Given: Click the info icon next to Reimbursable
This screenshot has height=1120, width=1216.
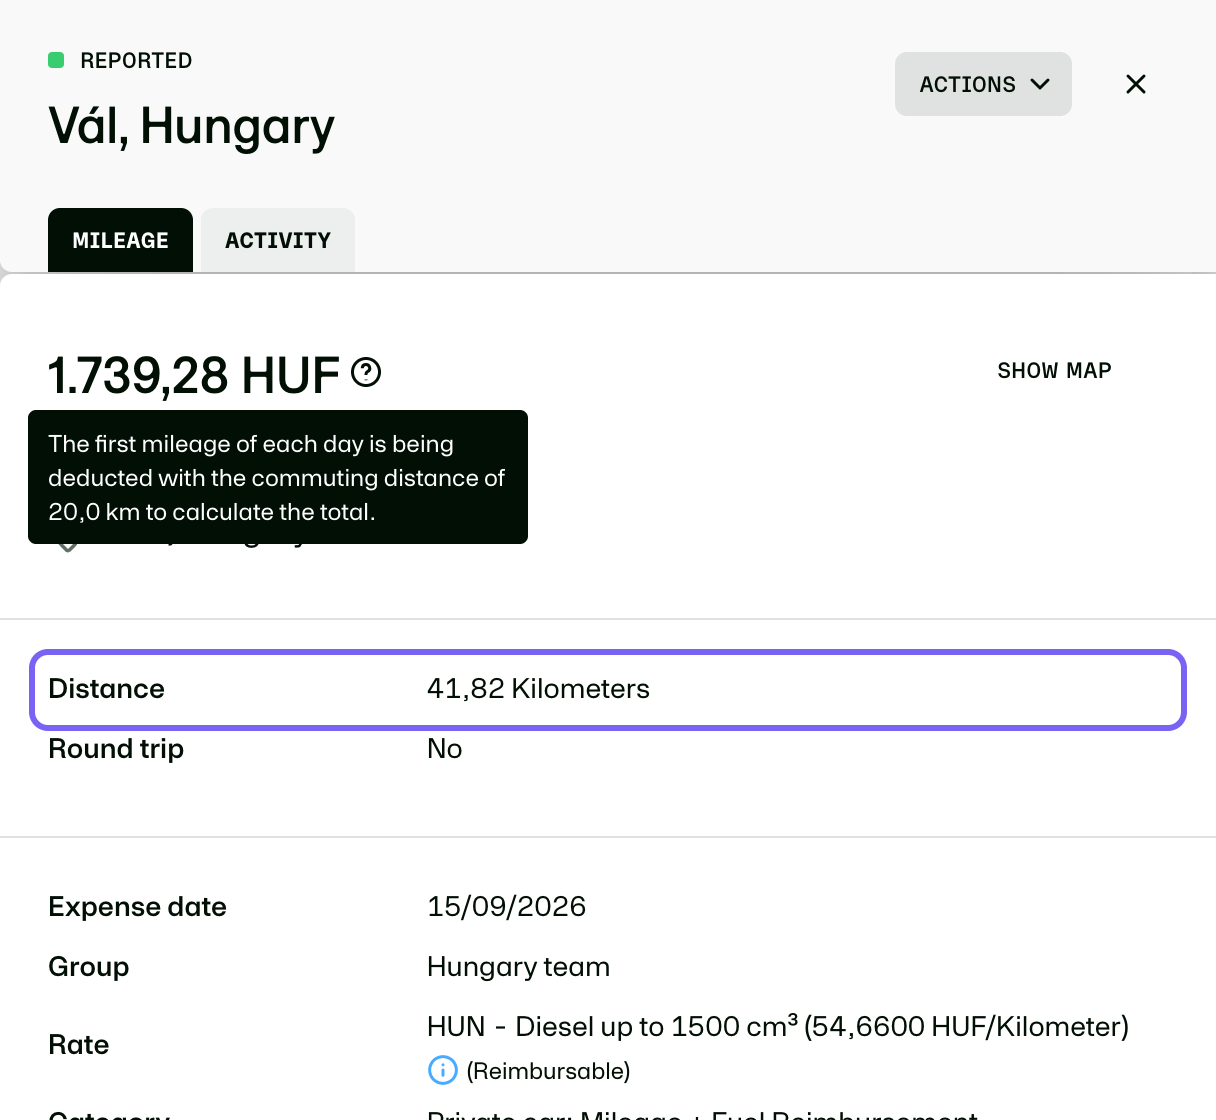Looking at the screenshot, I should [442, 1070].
